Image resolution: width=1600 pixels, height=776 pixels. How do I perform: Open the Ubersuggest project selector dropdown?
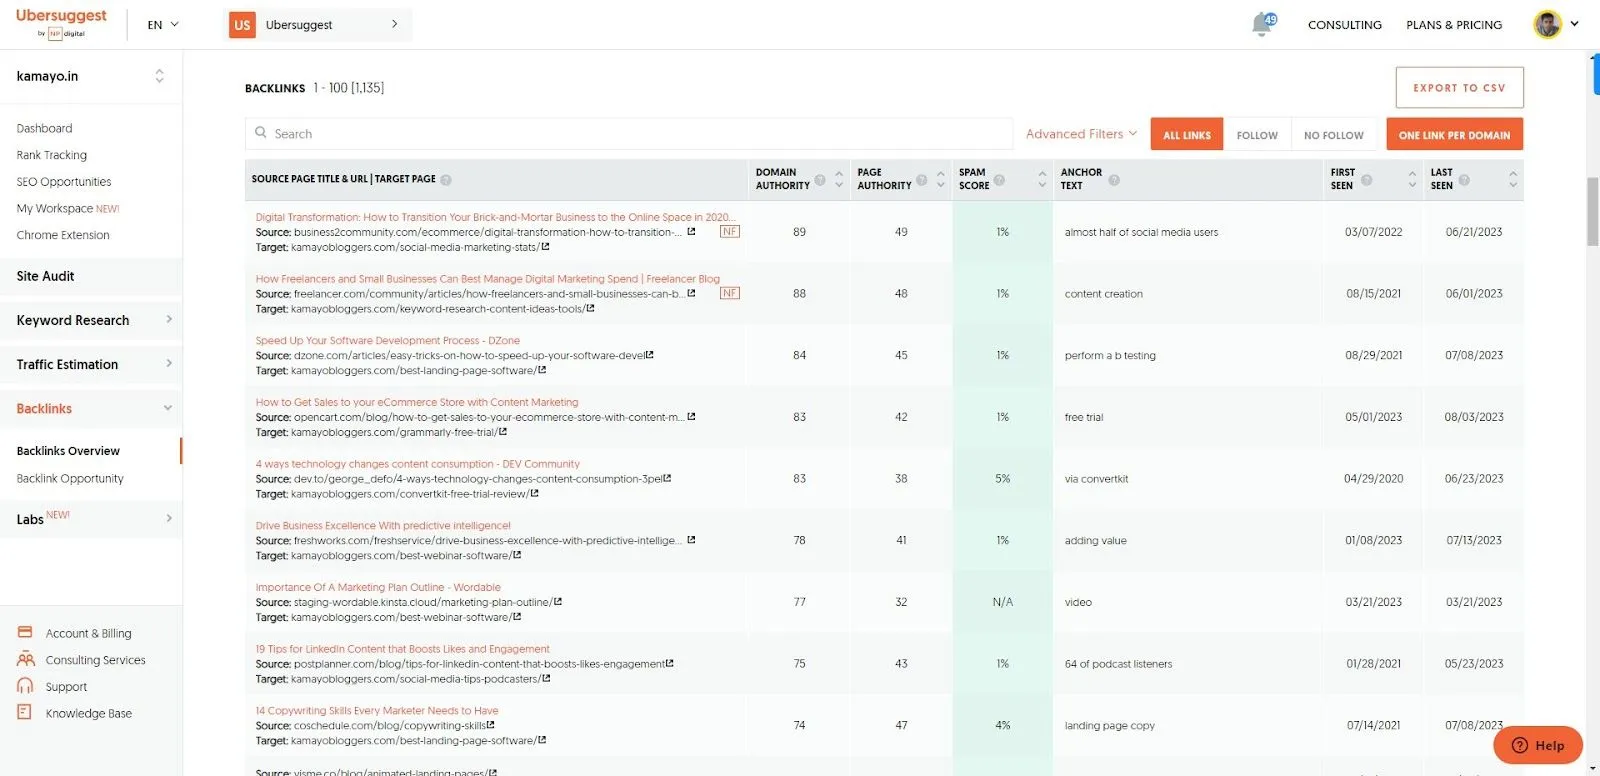(x=318, y=25)
